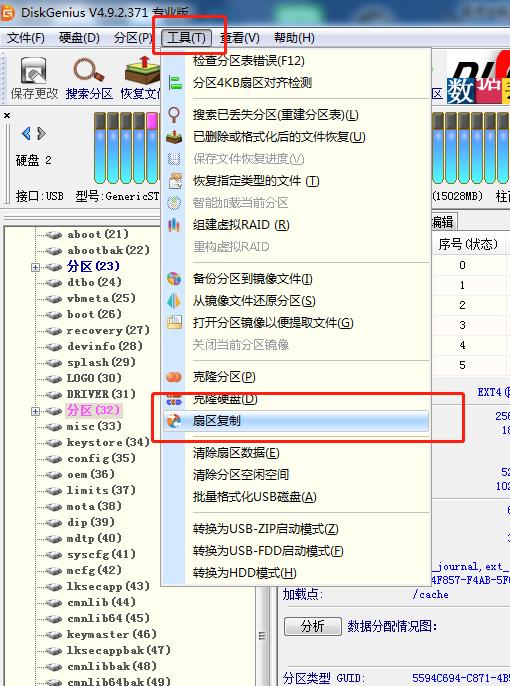The image size is (510, 686).
Task: Select lksecapp(43) partition in tree
Action: coord(108,586)
